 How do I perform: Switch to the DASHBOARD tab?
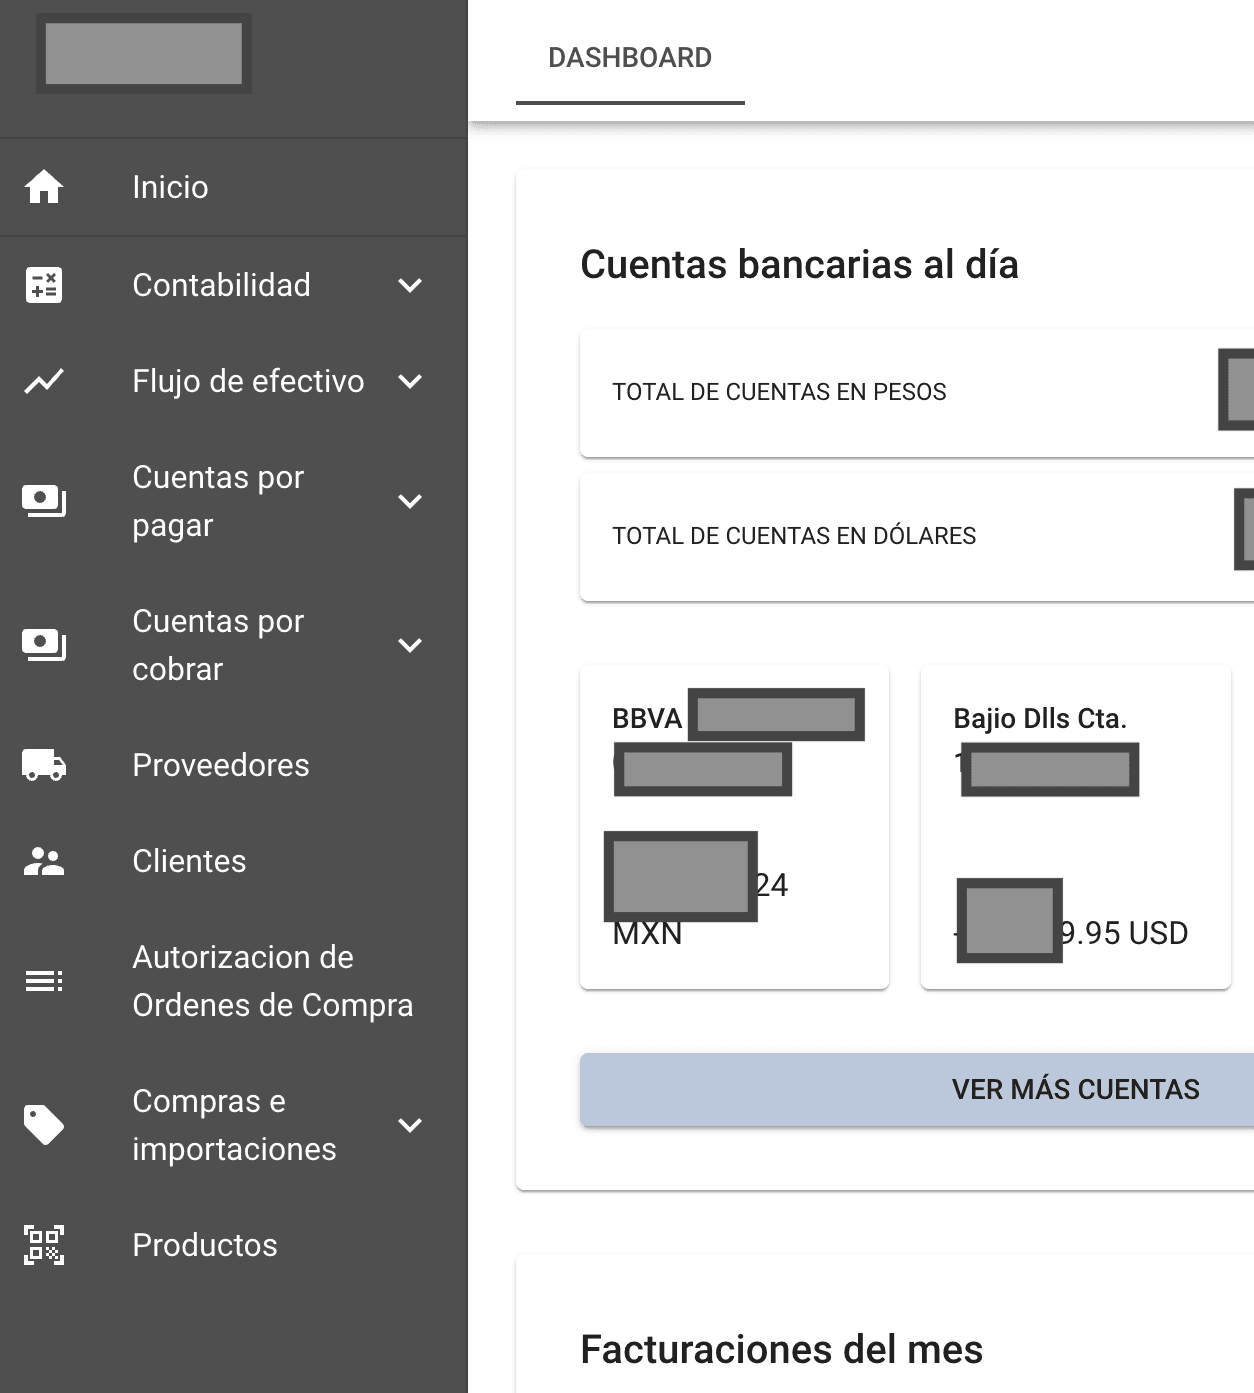[x=630, y=58]
